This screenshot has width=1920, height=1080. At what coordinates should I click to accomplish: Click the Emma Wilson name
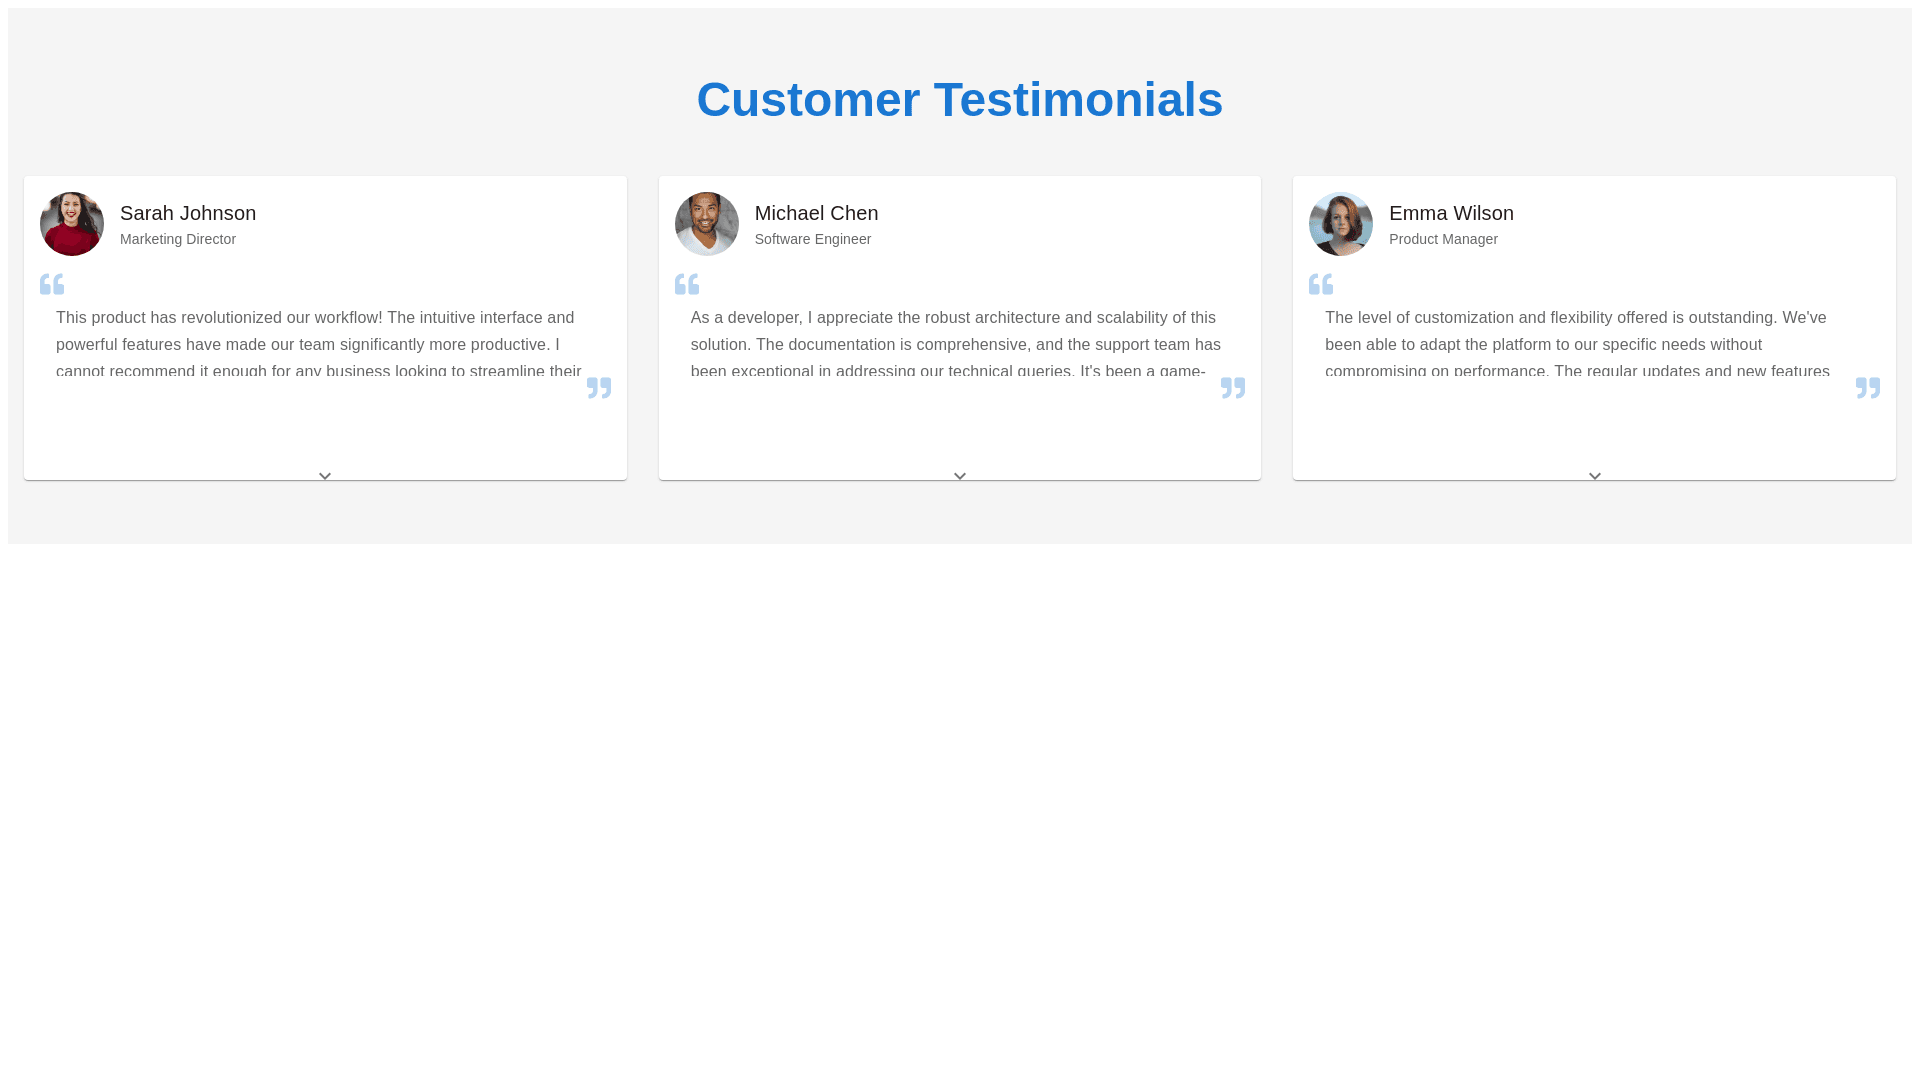click(1451, 213)
